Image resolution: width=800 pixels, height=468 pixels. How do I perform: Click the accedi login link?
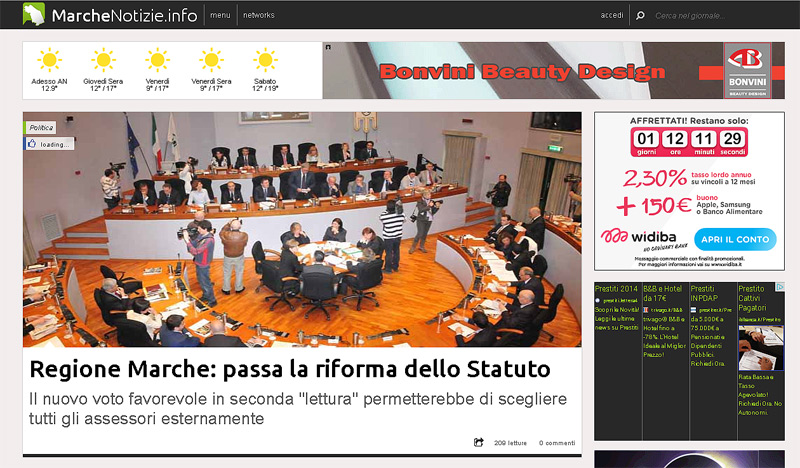click(x=612, y=15)
